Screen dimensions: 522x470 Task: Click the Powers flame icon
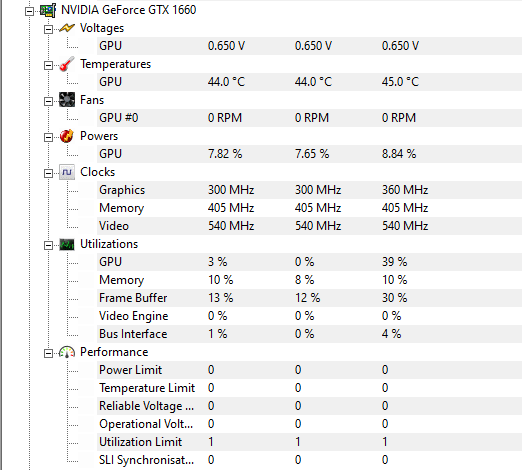pyautogui.click(x=67, y=136)
